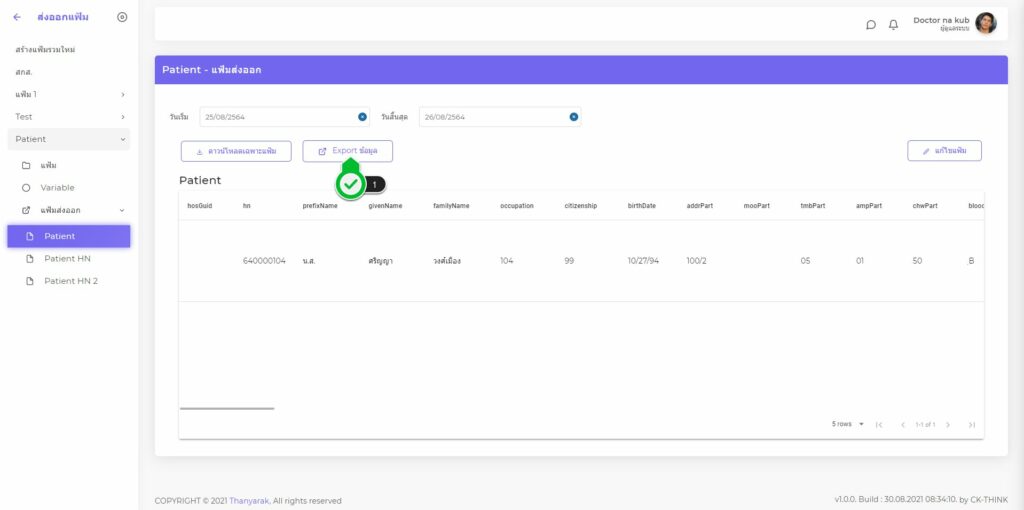Go to the first page of the table

[879, 425]
